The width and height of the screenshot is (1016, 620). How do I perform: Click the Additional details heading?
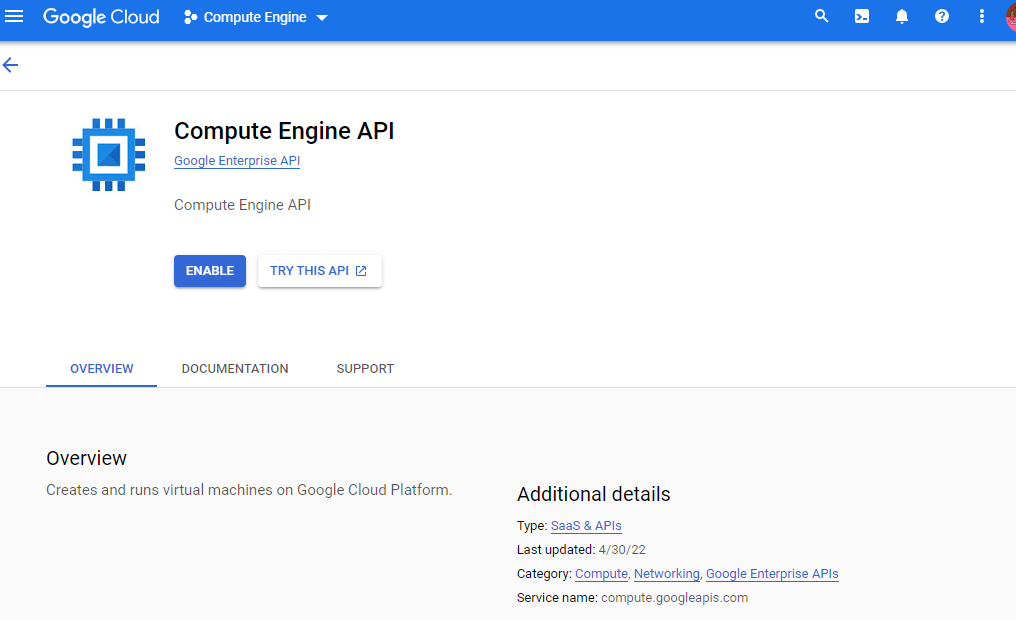click(594, 494)
